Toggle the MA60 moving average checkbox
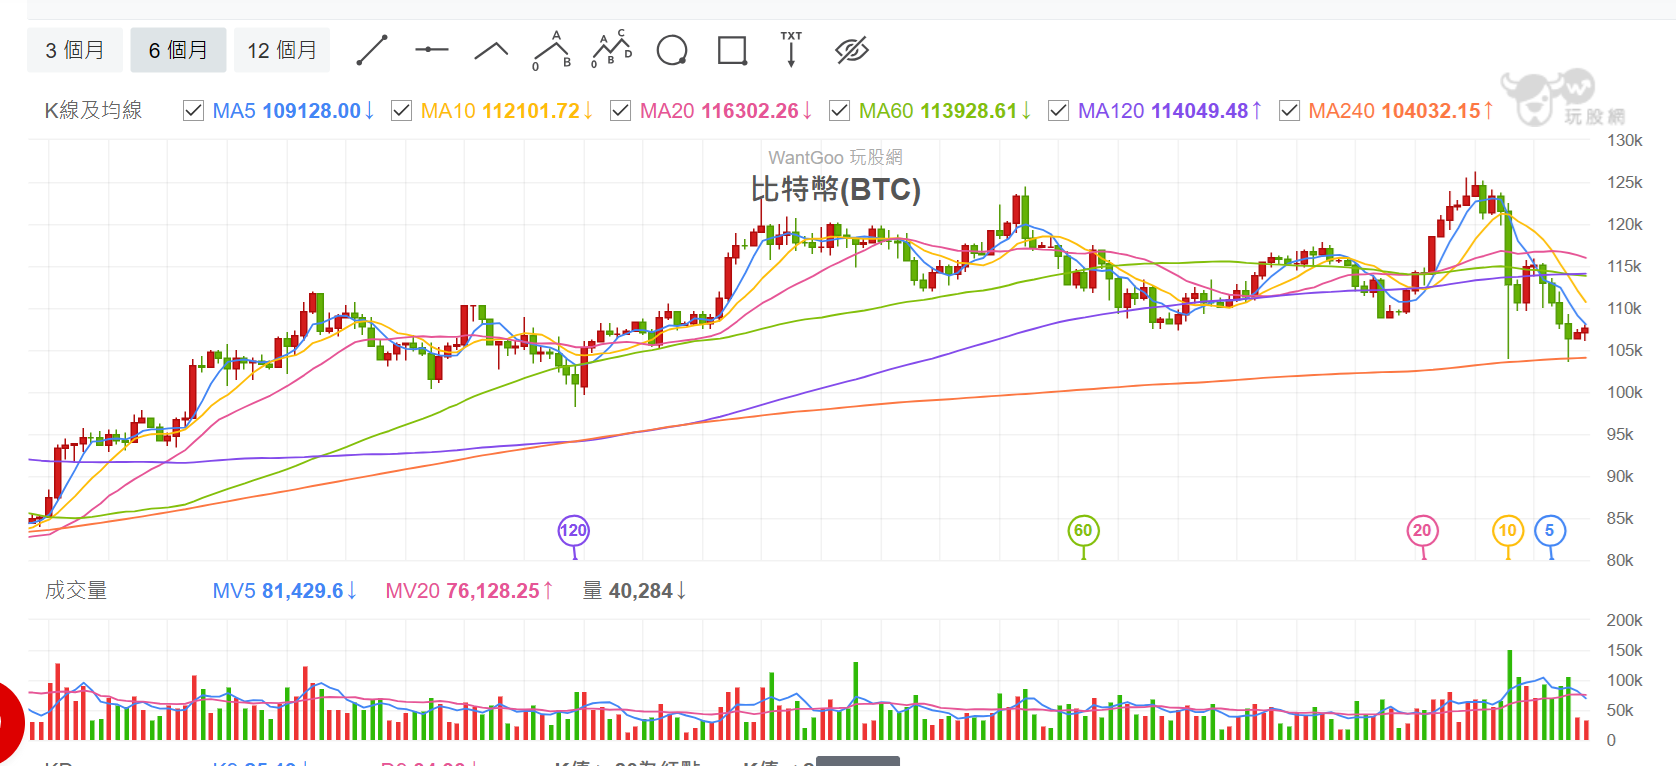 tap(840, 111)
